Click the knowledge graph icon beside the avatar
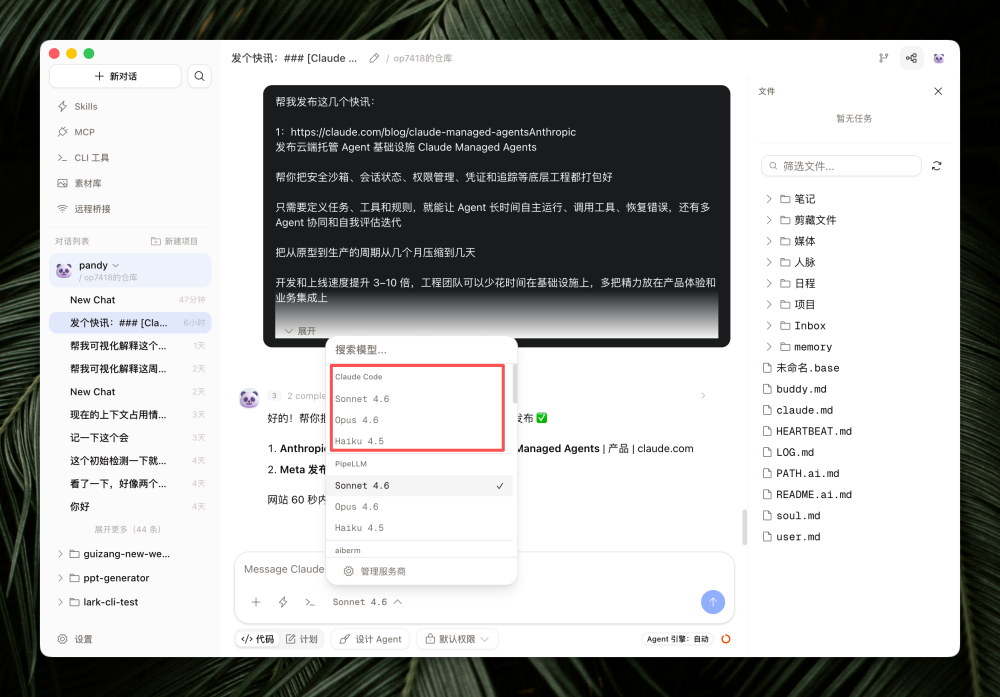1000x697 pixels. [x=911, y=57]
